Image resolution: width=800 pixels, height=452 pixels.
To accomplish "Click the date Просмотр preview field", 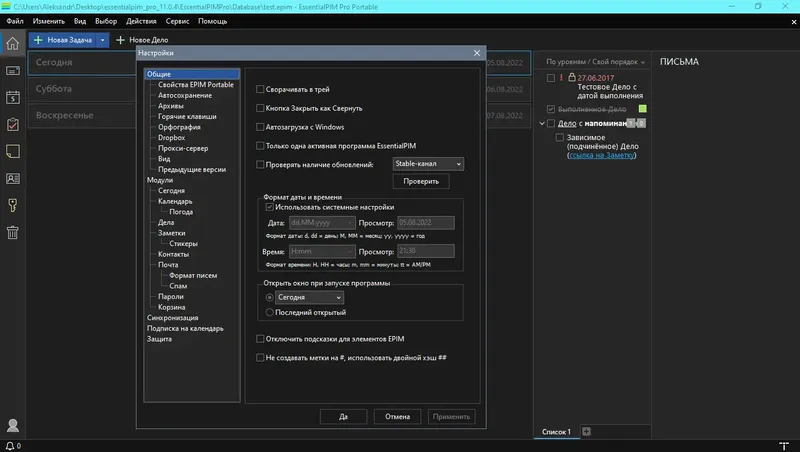I will click(426, 222).
